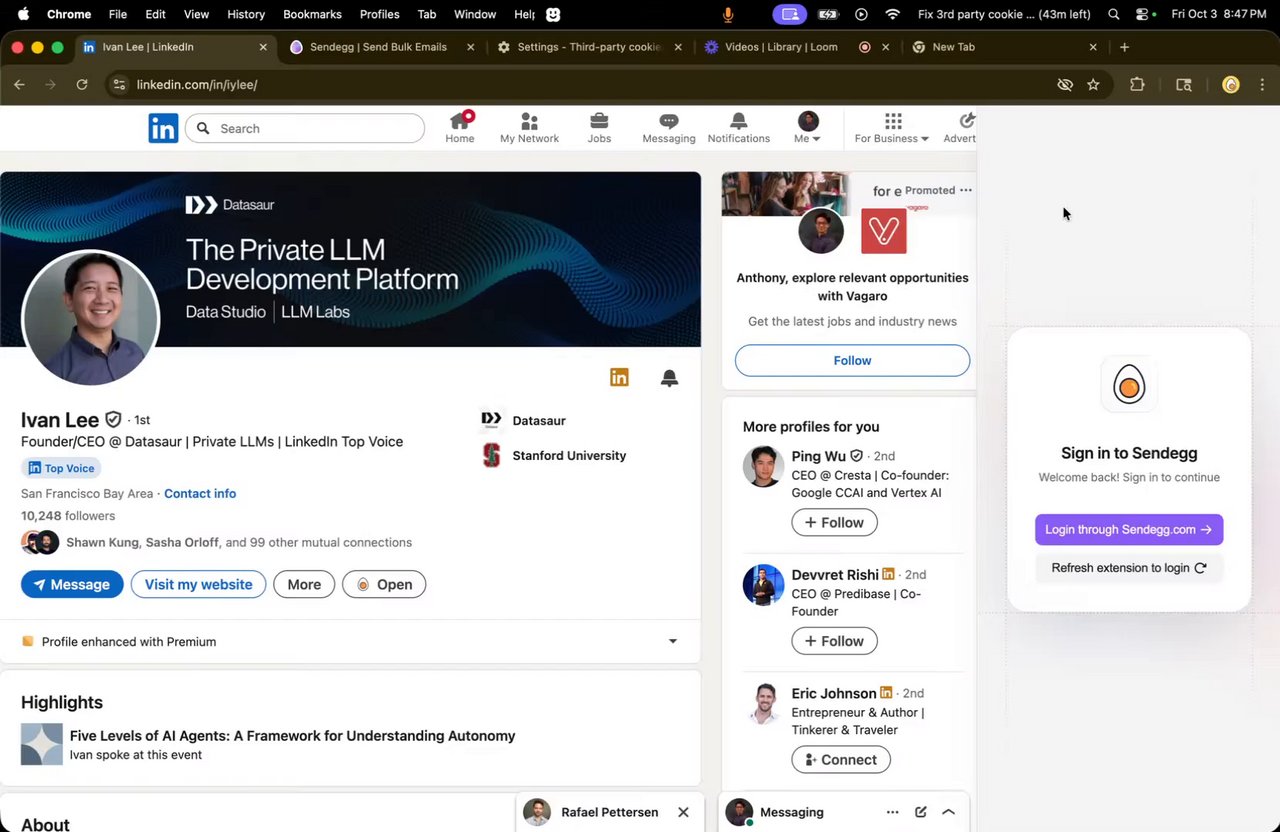Open the More actions menu on profile
1280x832 pixels.
pyautogui.click(x=304, y=584)
